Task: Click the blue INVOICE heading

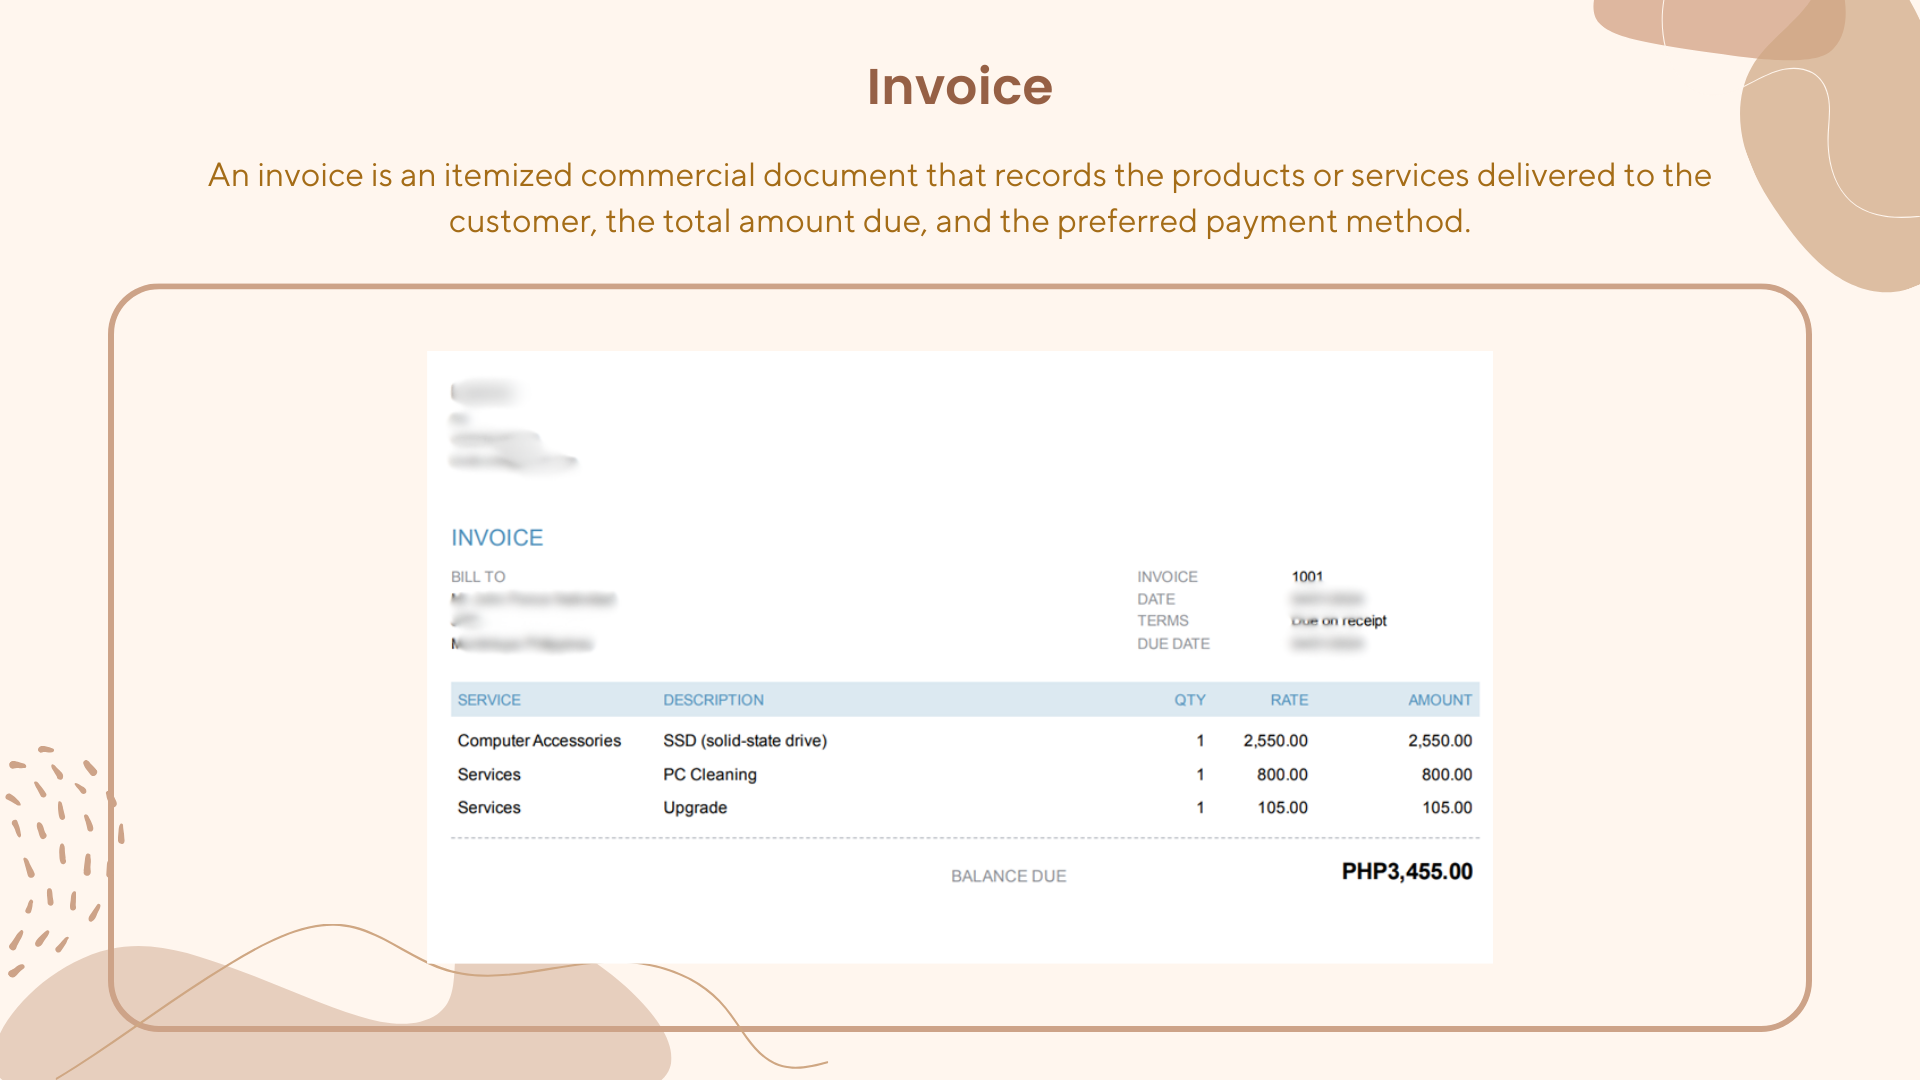Action: point(497,538)
